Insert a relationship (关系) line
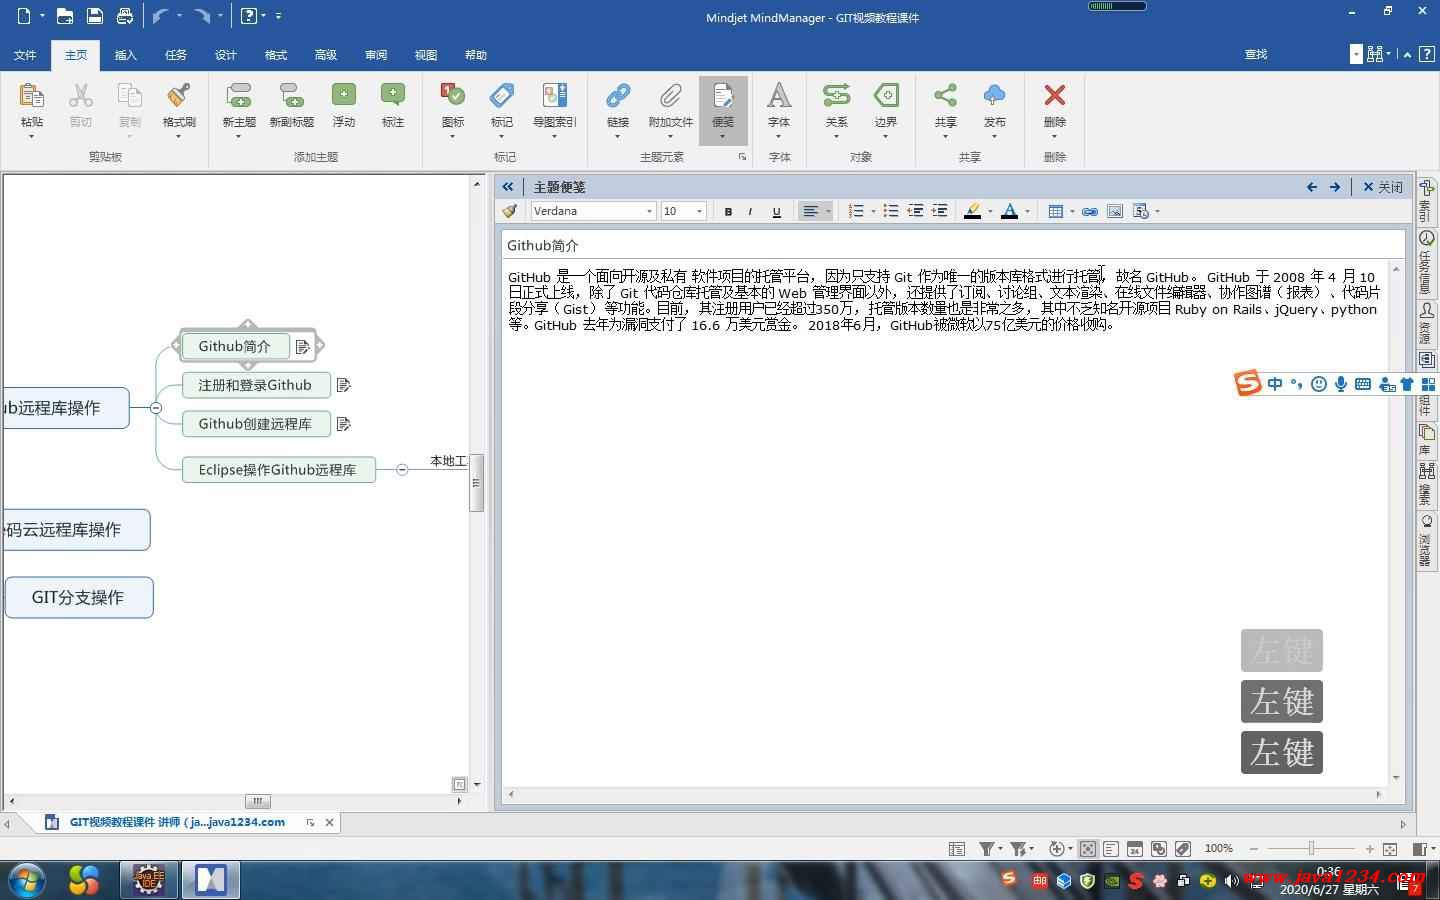 pos(836,96)
